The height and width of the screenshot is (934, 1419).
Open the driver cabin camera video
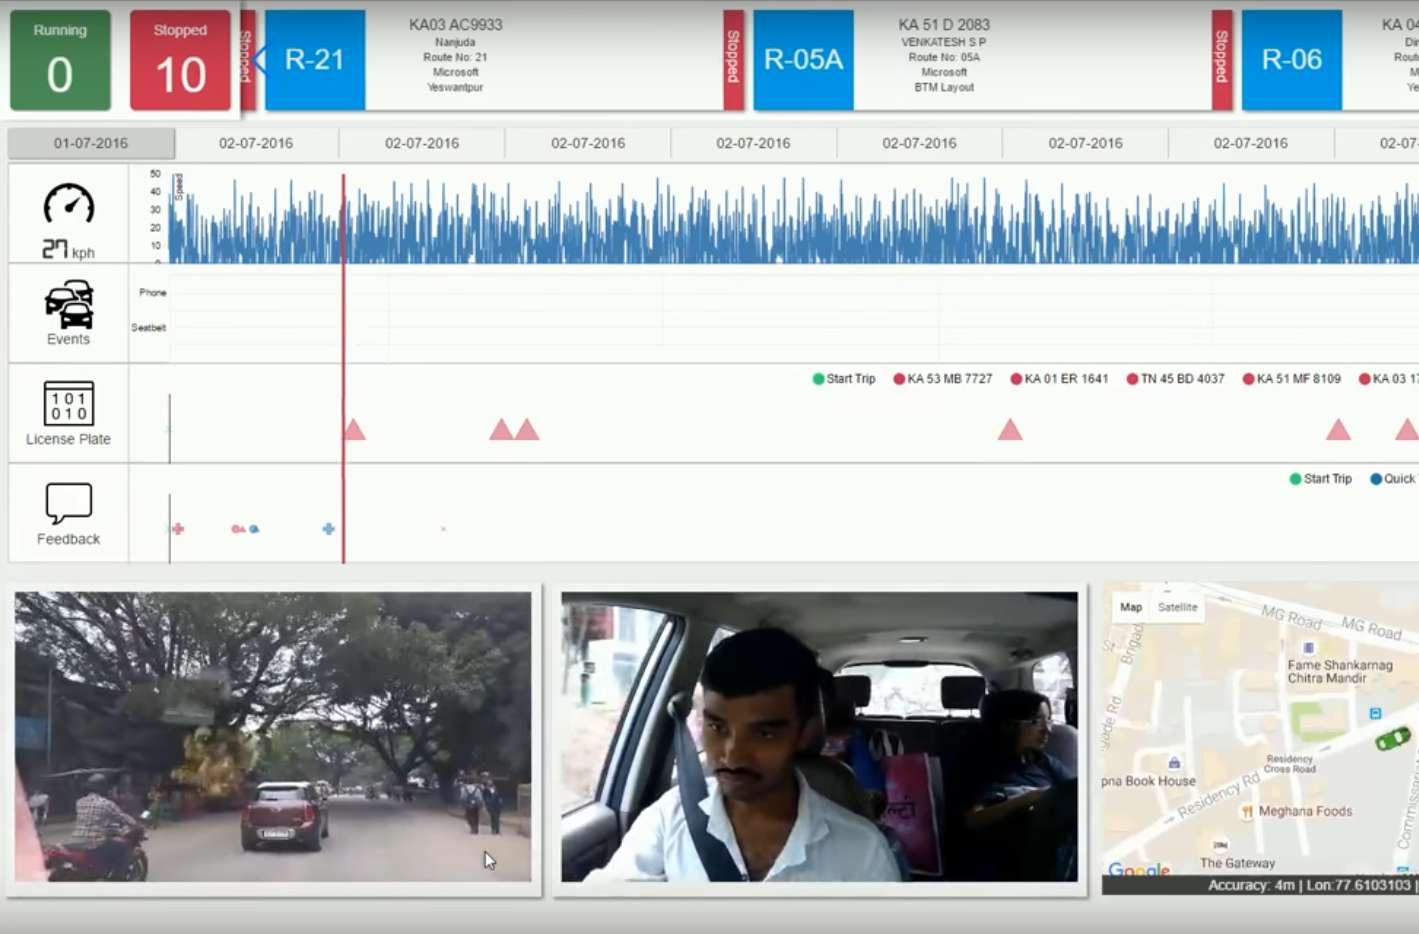819,737
